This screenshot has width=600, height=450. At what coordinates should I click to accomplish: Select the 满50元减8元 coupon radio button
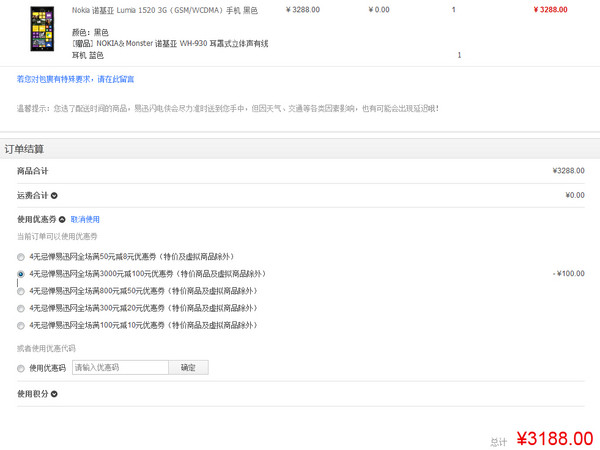coord(21,257)
